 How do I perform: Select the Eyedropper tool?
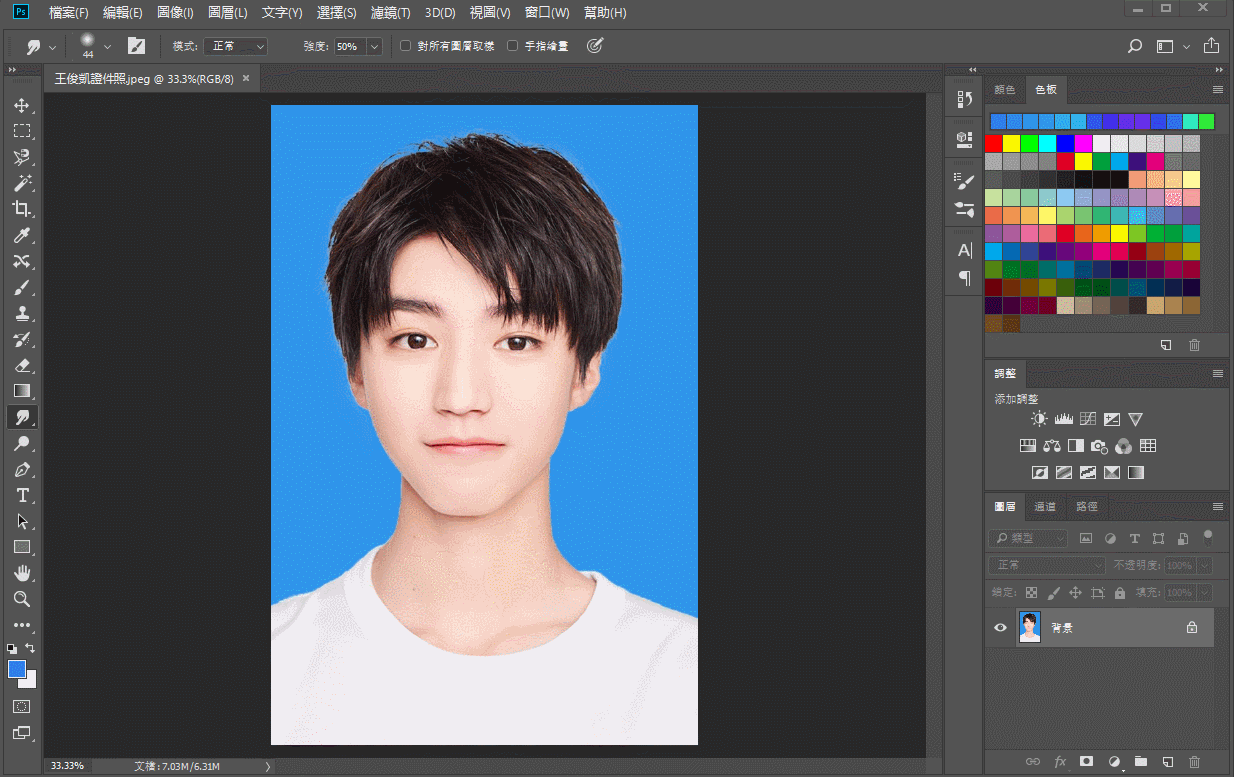click(x=21, y=235)
